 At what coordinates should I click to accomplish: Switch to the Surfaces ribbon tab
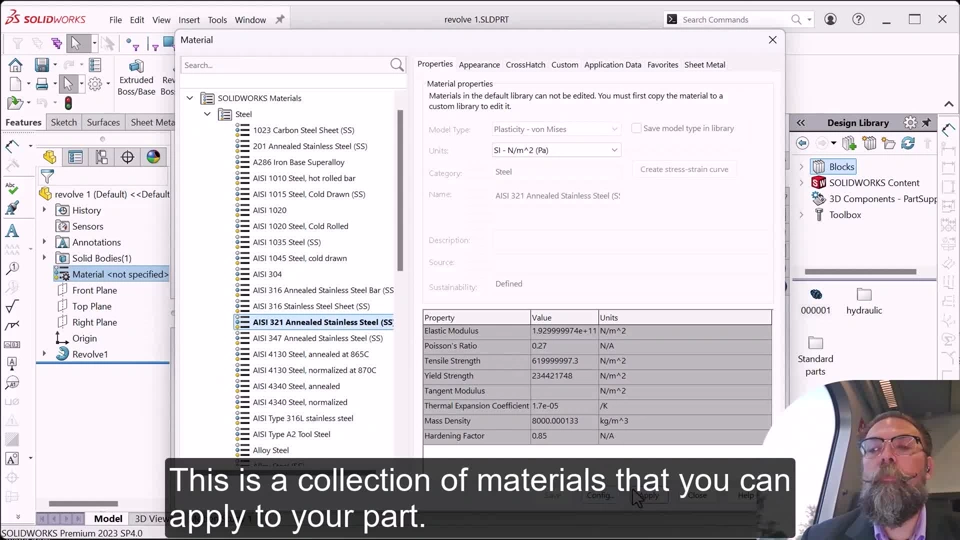103,122
